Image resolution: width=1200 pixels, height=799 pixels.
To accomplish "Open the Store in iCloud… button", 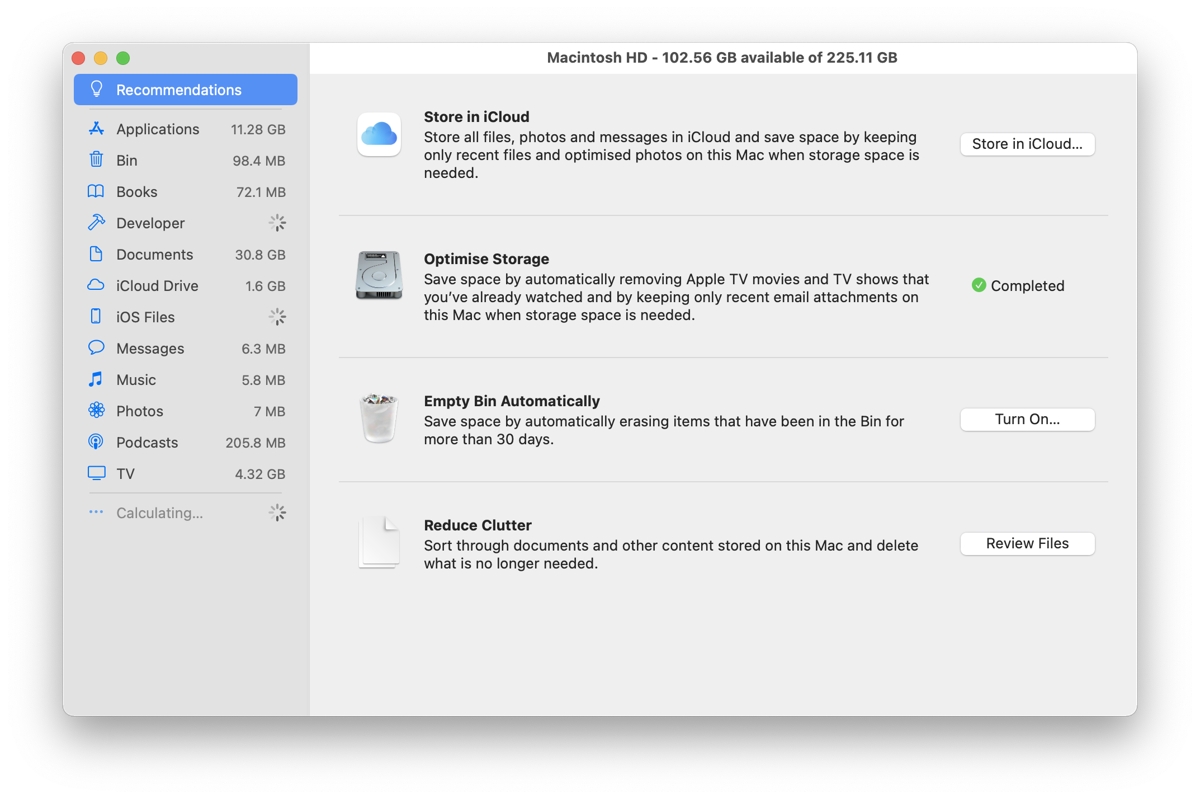I will coord(1027,144).
